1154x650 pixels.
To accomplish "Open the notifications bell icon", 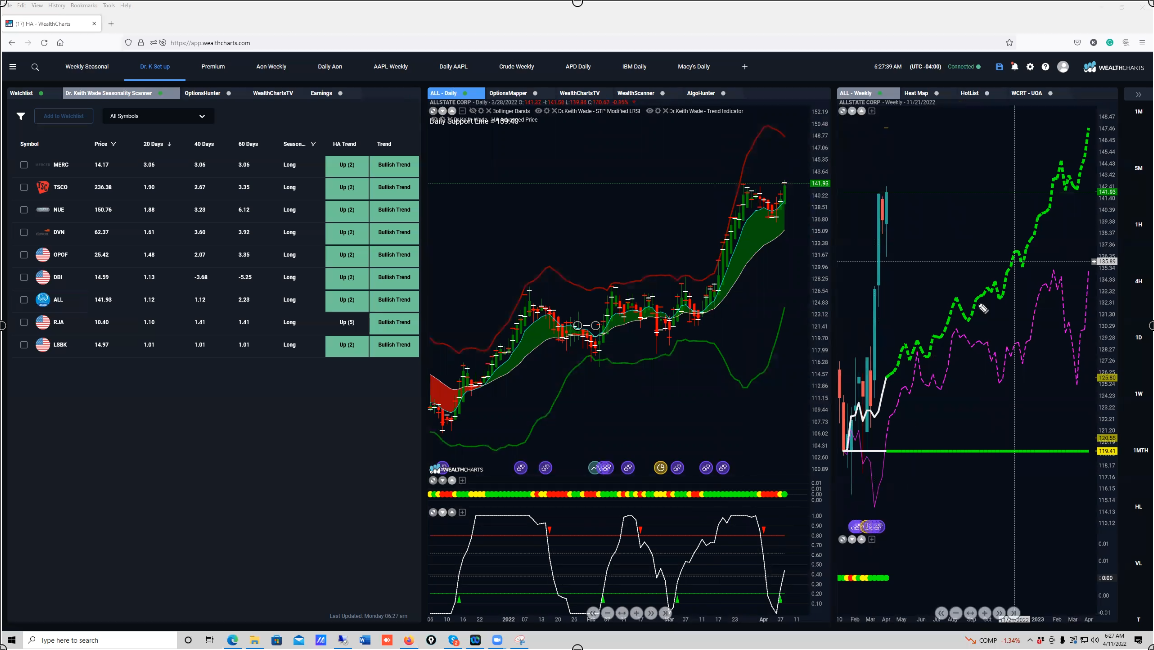I will pyautogui.click(x=1014, y=66).
